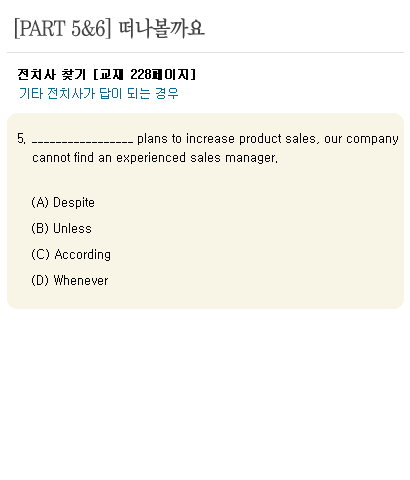This screenshot has width=410, height=480.
Task: Click the horizontal divider under the title
Action: point(205,52)
